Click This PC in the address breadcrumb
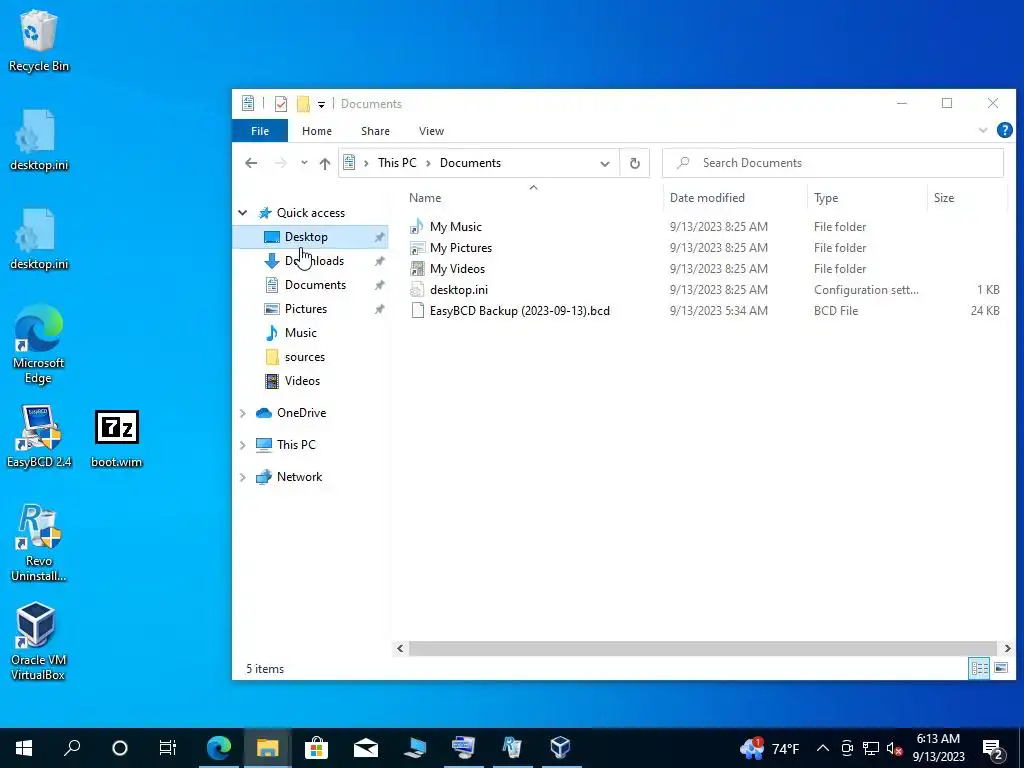 pos(397,163)
